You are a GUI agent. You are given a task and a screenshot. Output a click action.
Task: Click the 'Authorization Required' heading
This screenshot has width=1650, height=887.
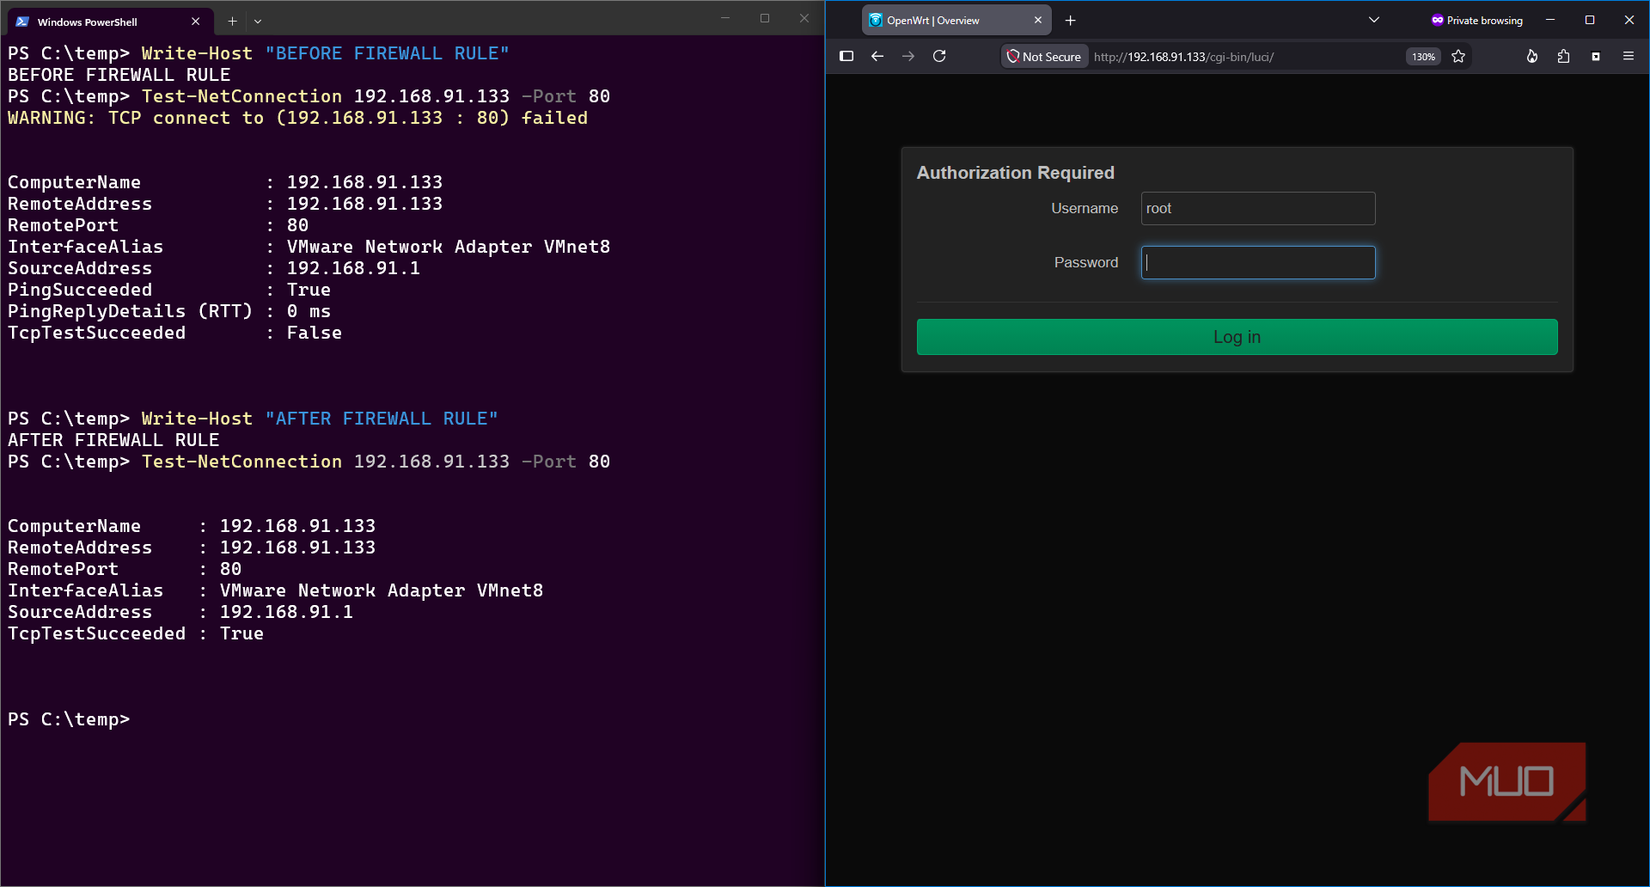(x=1015, y=173)
